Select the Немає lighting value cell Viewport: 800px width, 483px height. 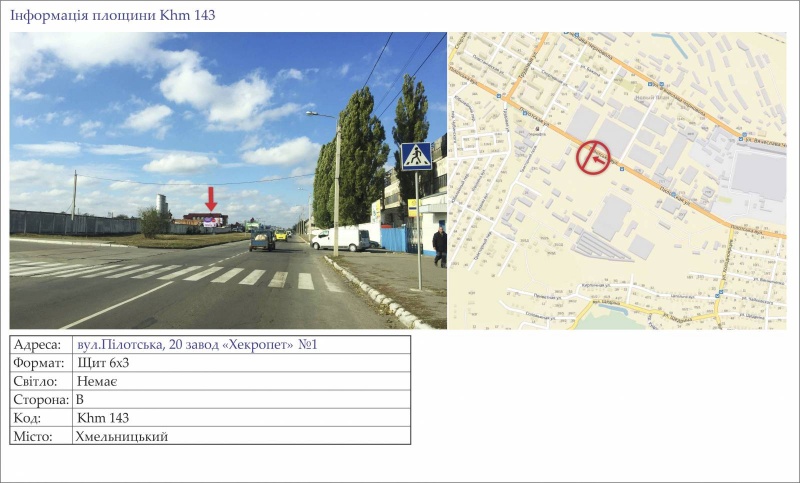tap(241, 382)
